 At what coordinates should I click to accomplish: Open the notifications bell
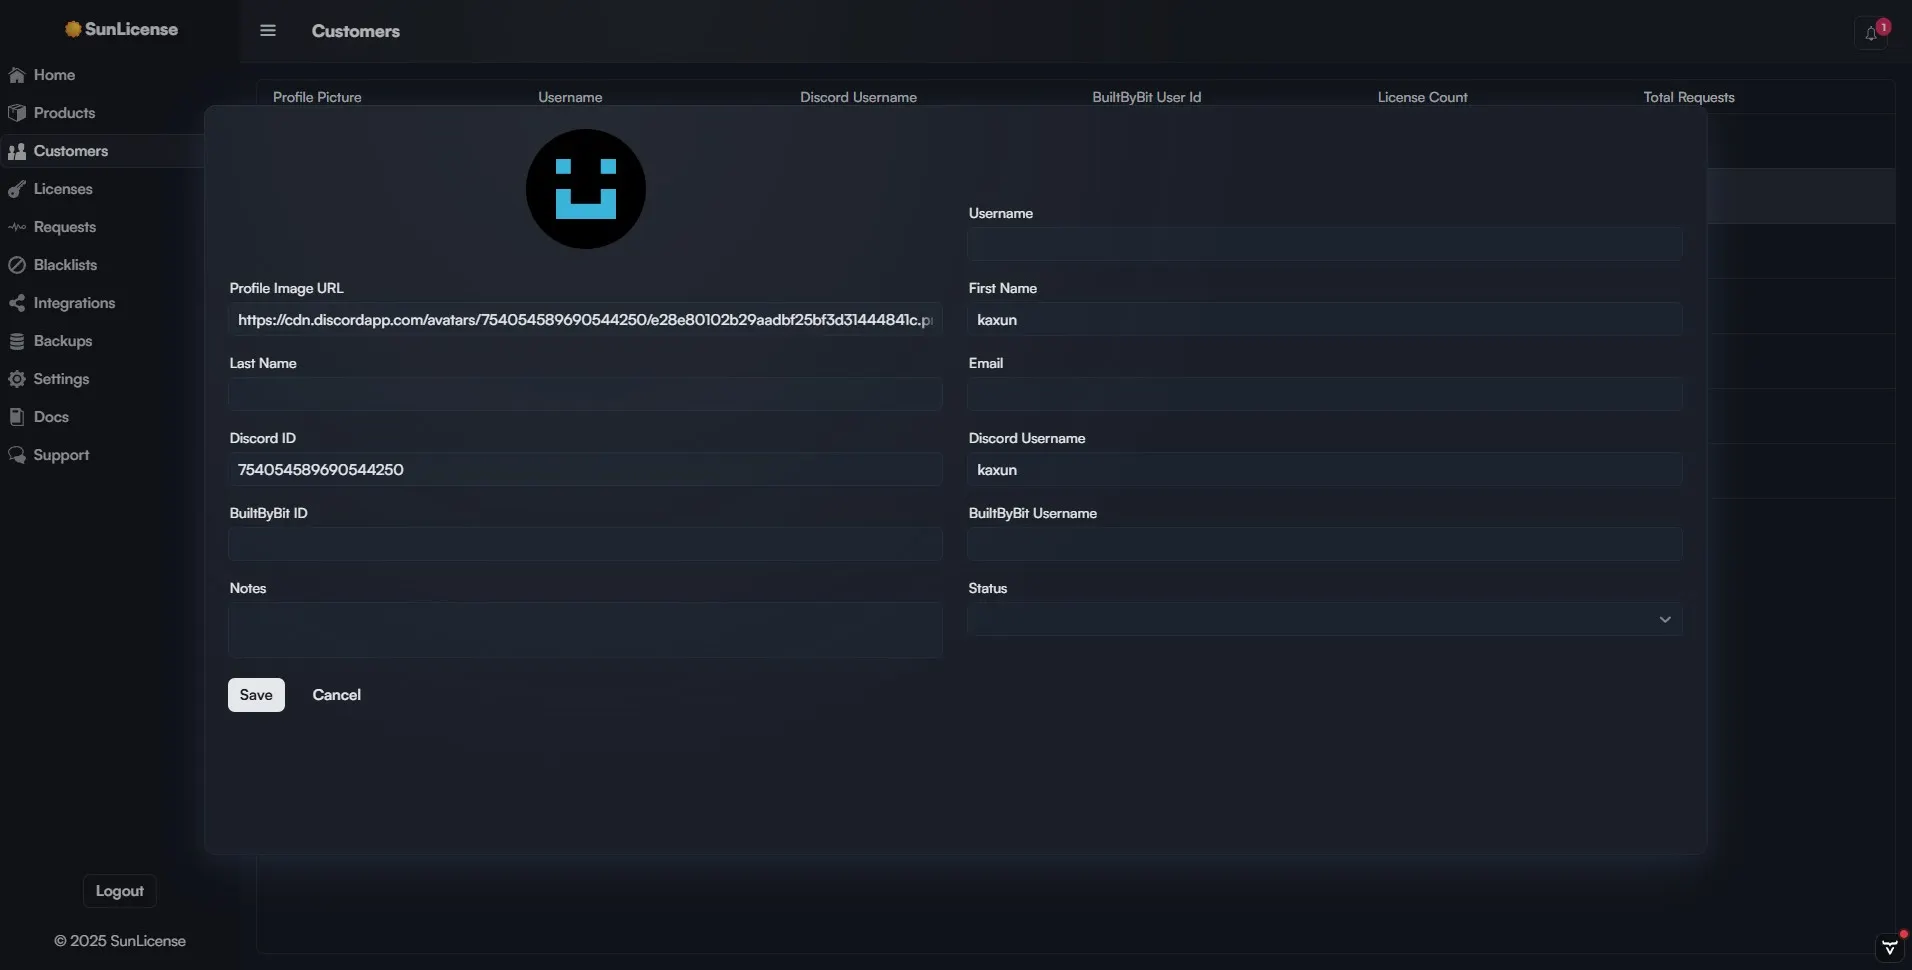coord(1871,33)
